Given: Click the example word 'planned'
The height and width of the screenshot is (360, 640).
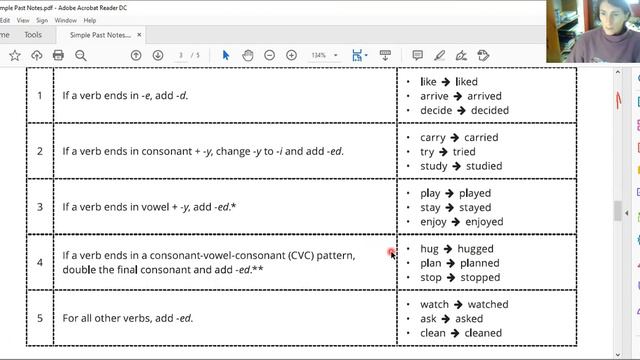Looking at the screenshot, I should (480, 263).
